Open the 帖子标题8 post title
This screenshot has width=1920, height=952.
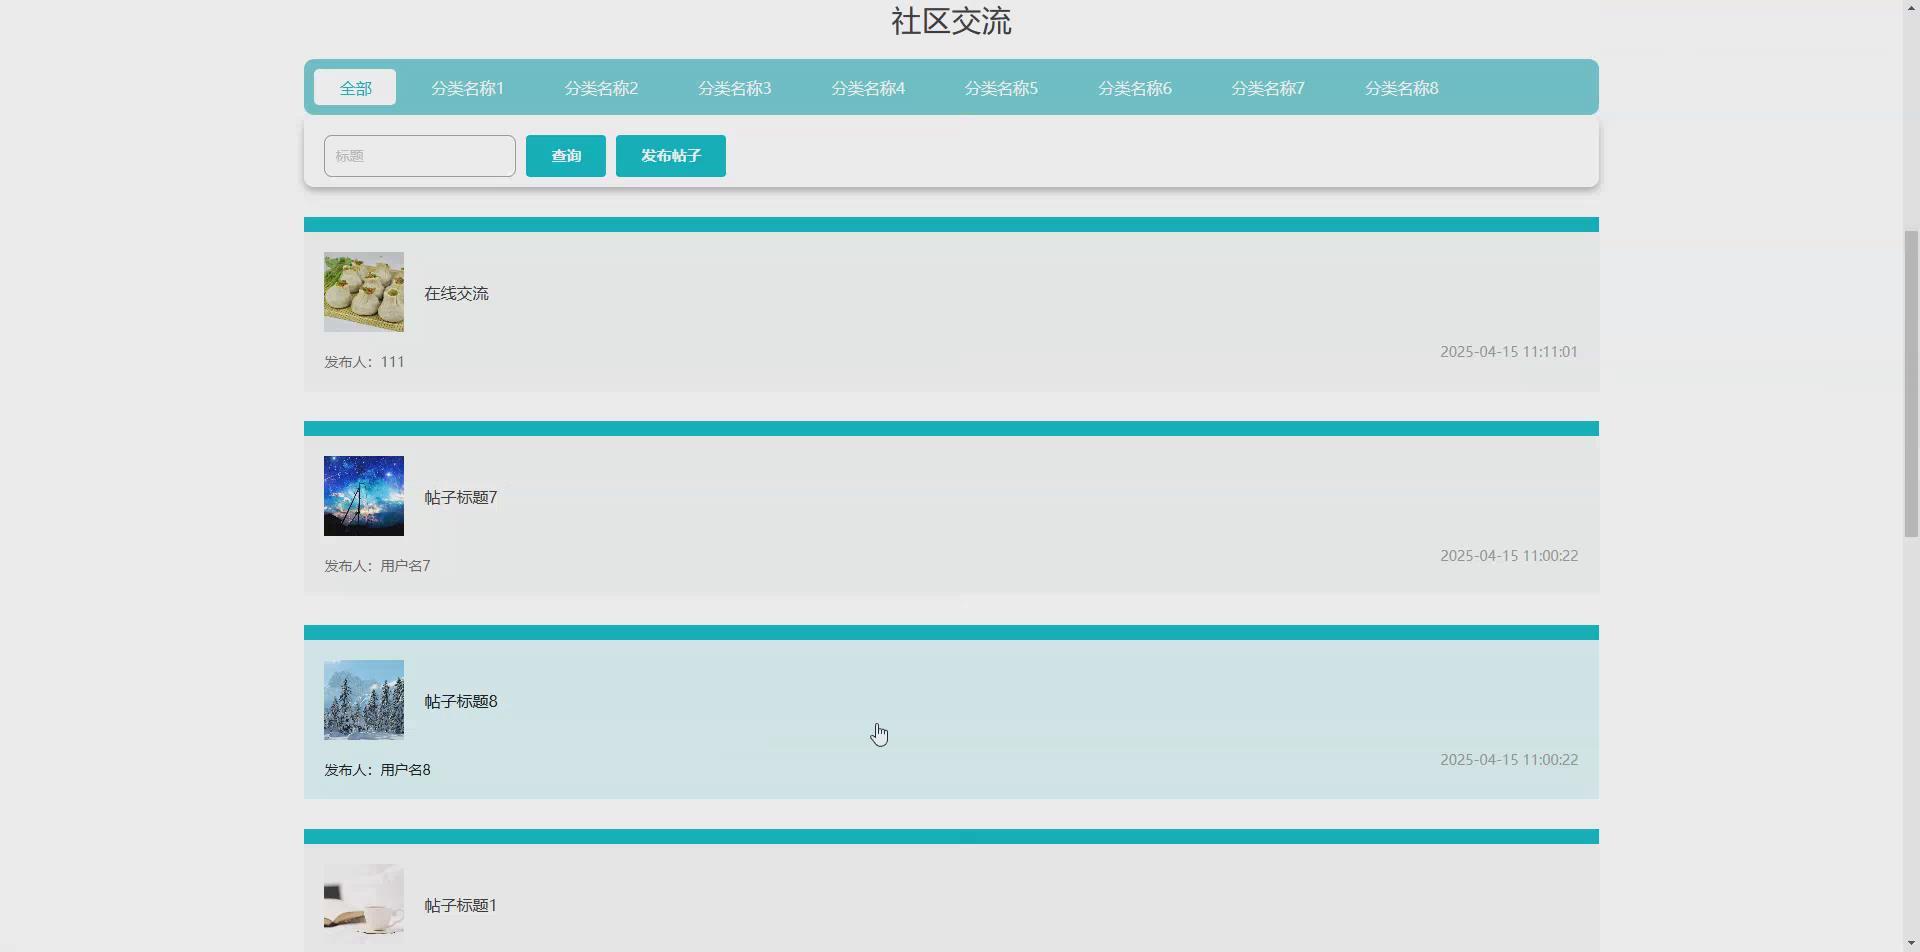coord(461,701)
